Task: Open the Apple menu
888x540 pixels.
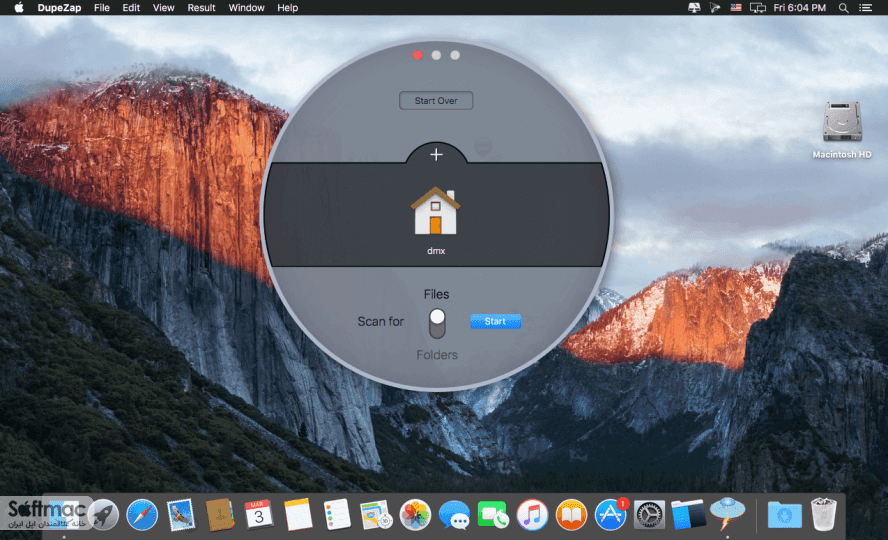Action: (x=19, y=8)
